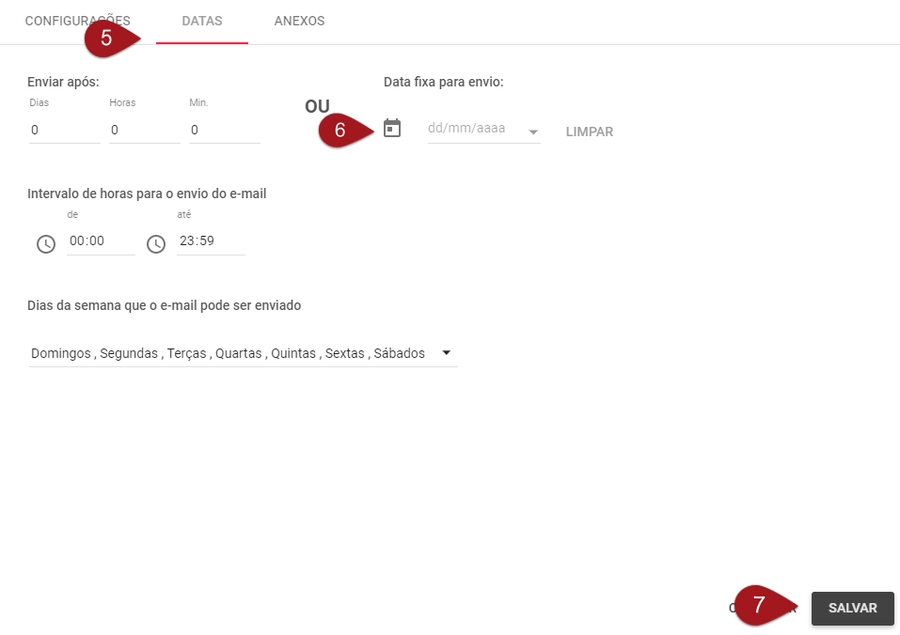Click Limpar to clear the fixed date
The image size is (900, 635).
tap(589, 132)
